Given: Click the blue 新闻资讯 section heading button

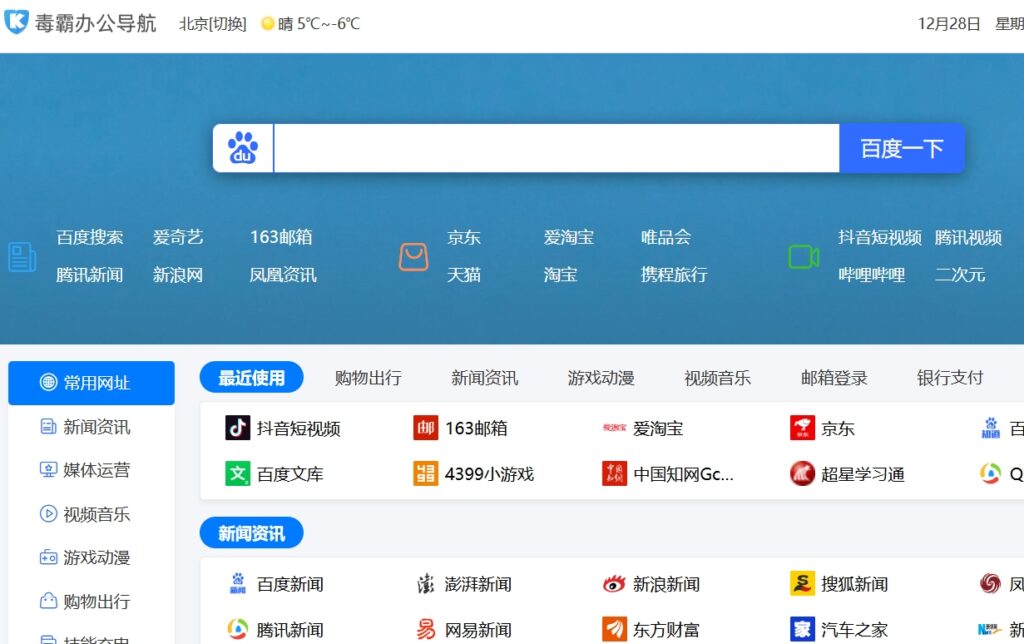Looking at the screenshot, I should tap(251, 534).
